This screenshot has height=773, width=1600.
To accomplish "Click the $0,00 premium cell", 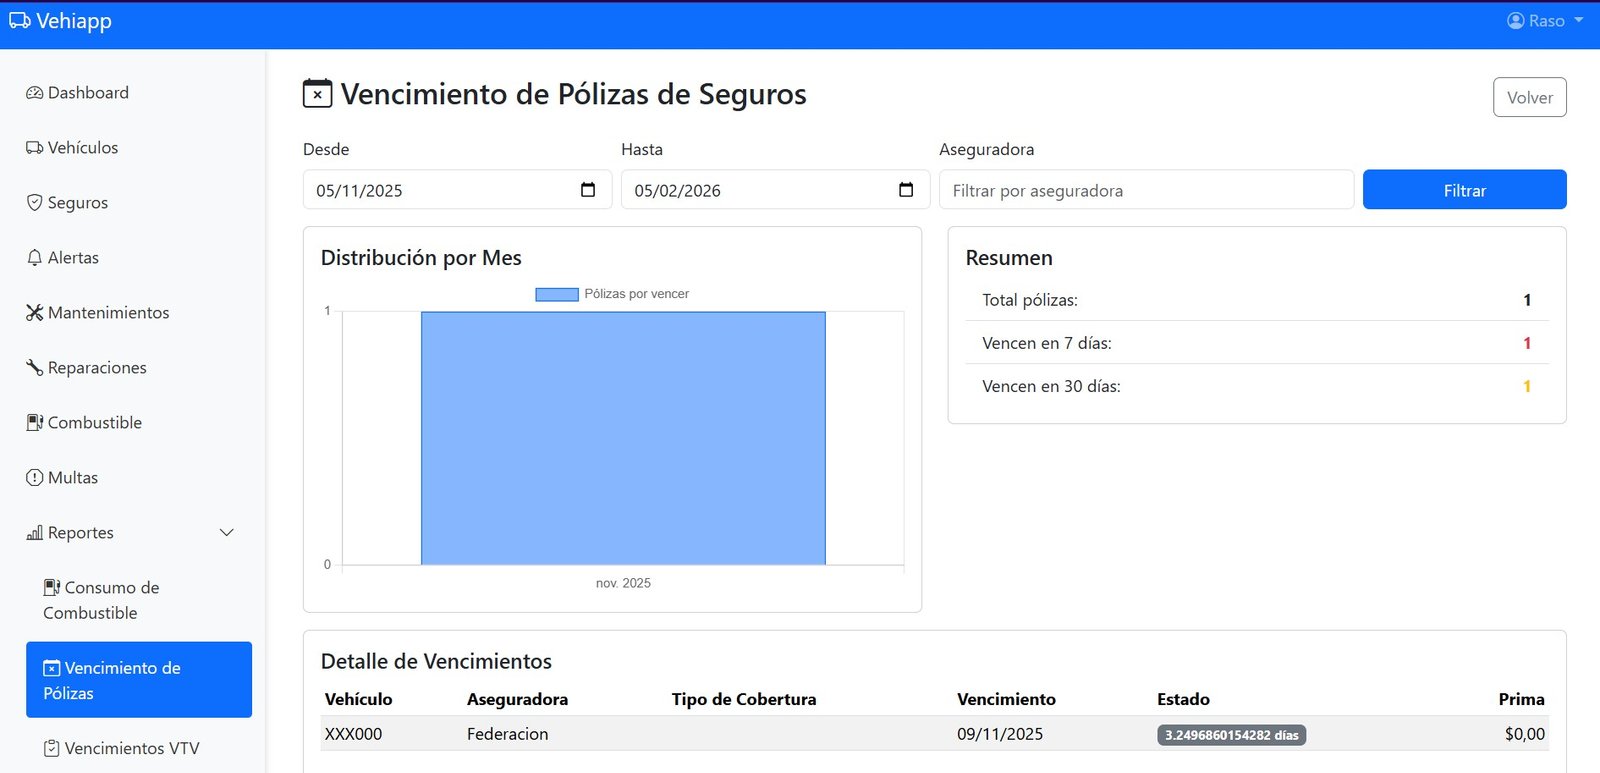I will pos(1525,734).
